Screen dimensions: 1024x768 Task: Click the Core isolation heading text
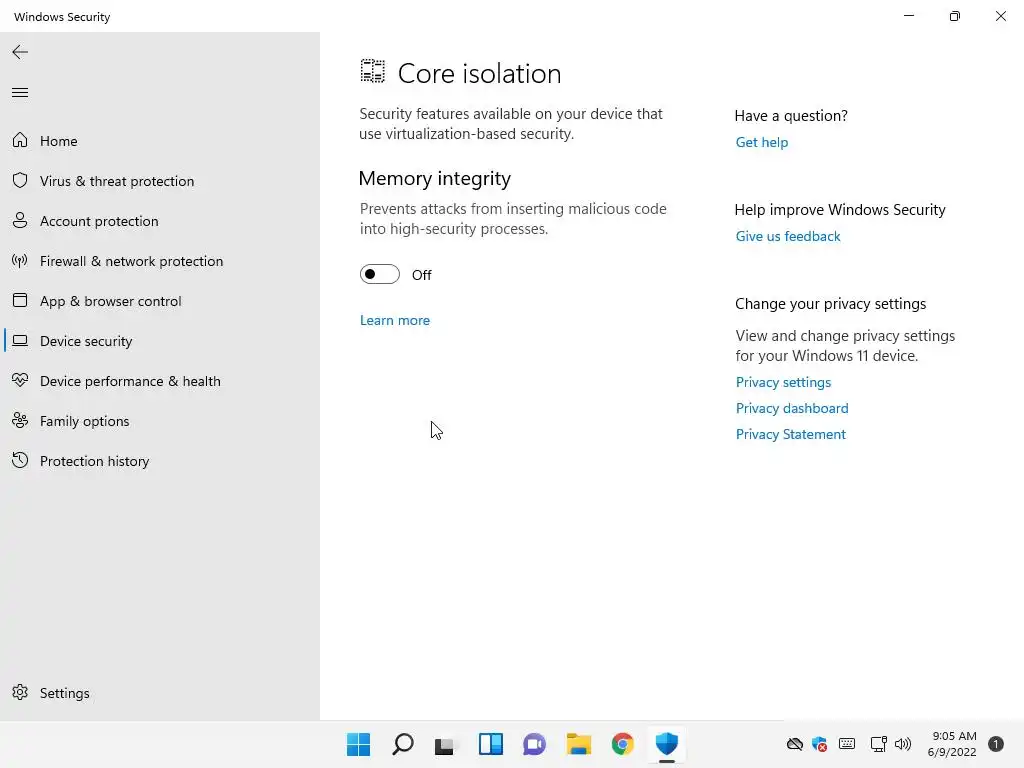coord(479,73)
